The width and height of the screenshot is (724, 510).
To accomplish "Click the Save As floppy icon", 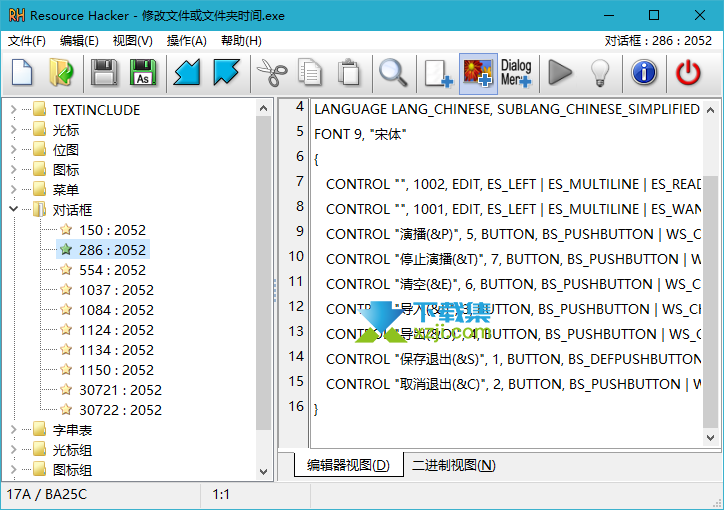I will tap(143, 73).
